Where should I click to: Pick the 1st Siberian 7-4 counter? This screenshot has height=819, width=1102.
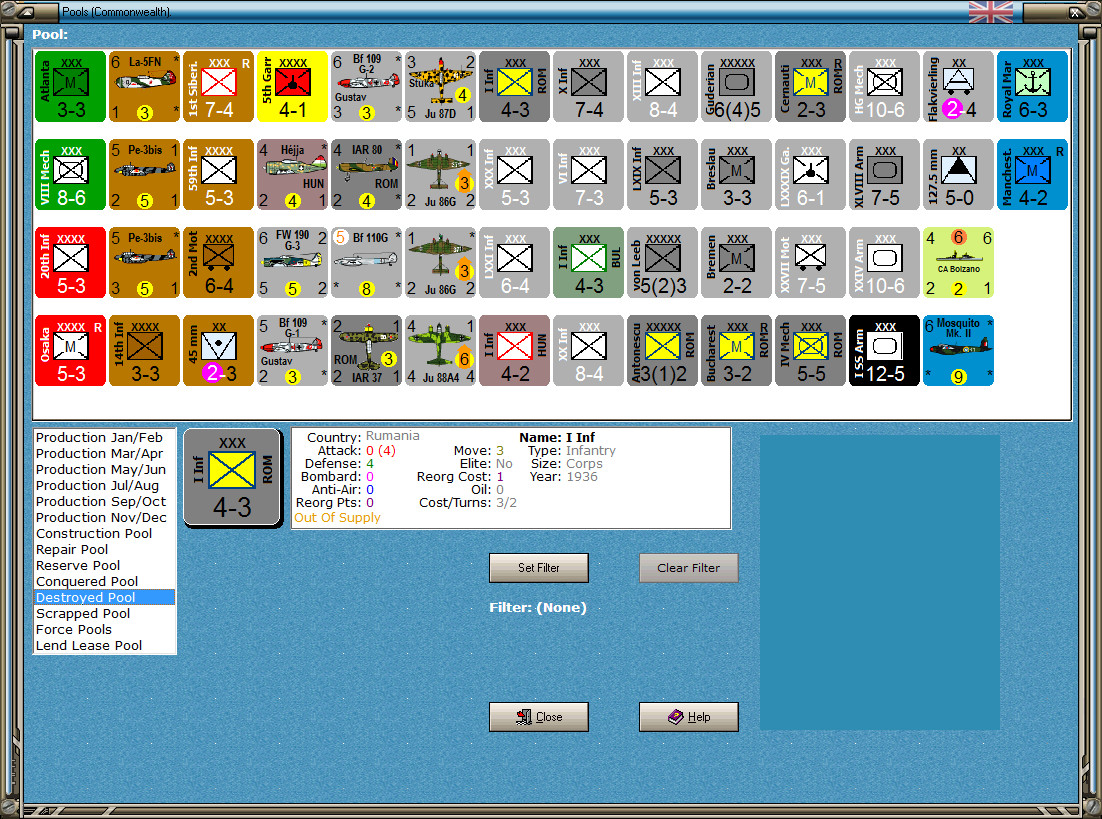pos(218,86)
